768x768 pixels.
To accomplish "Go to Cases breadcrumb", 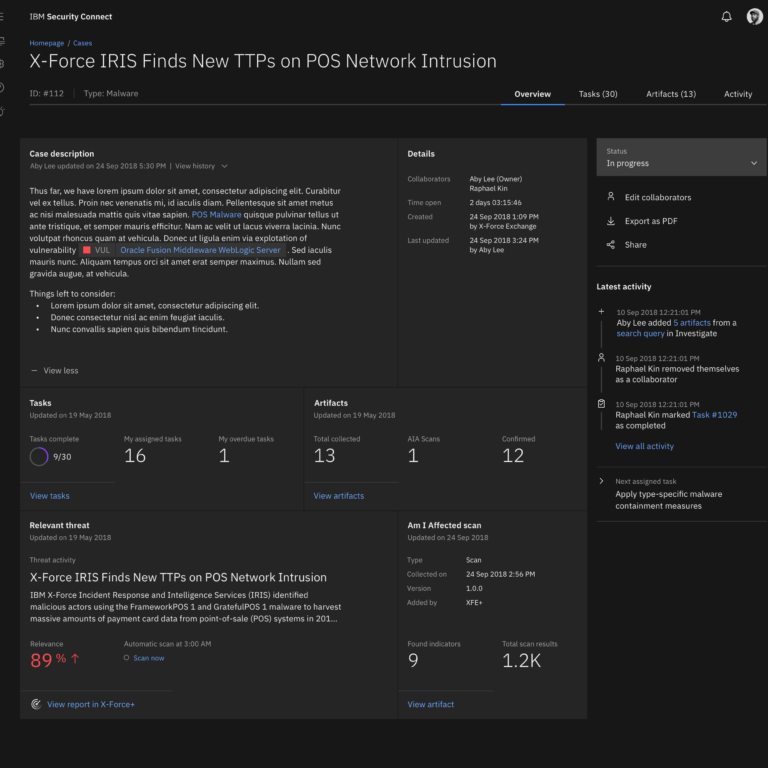I will (x=82, y=43).
